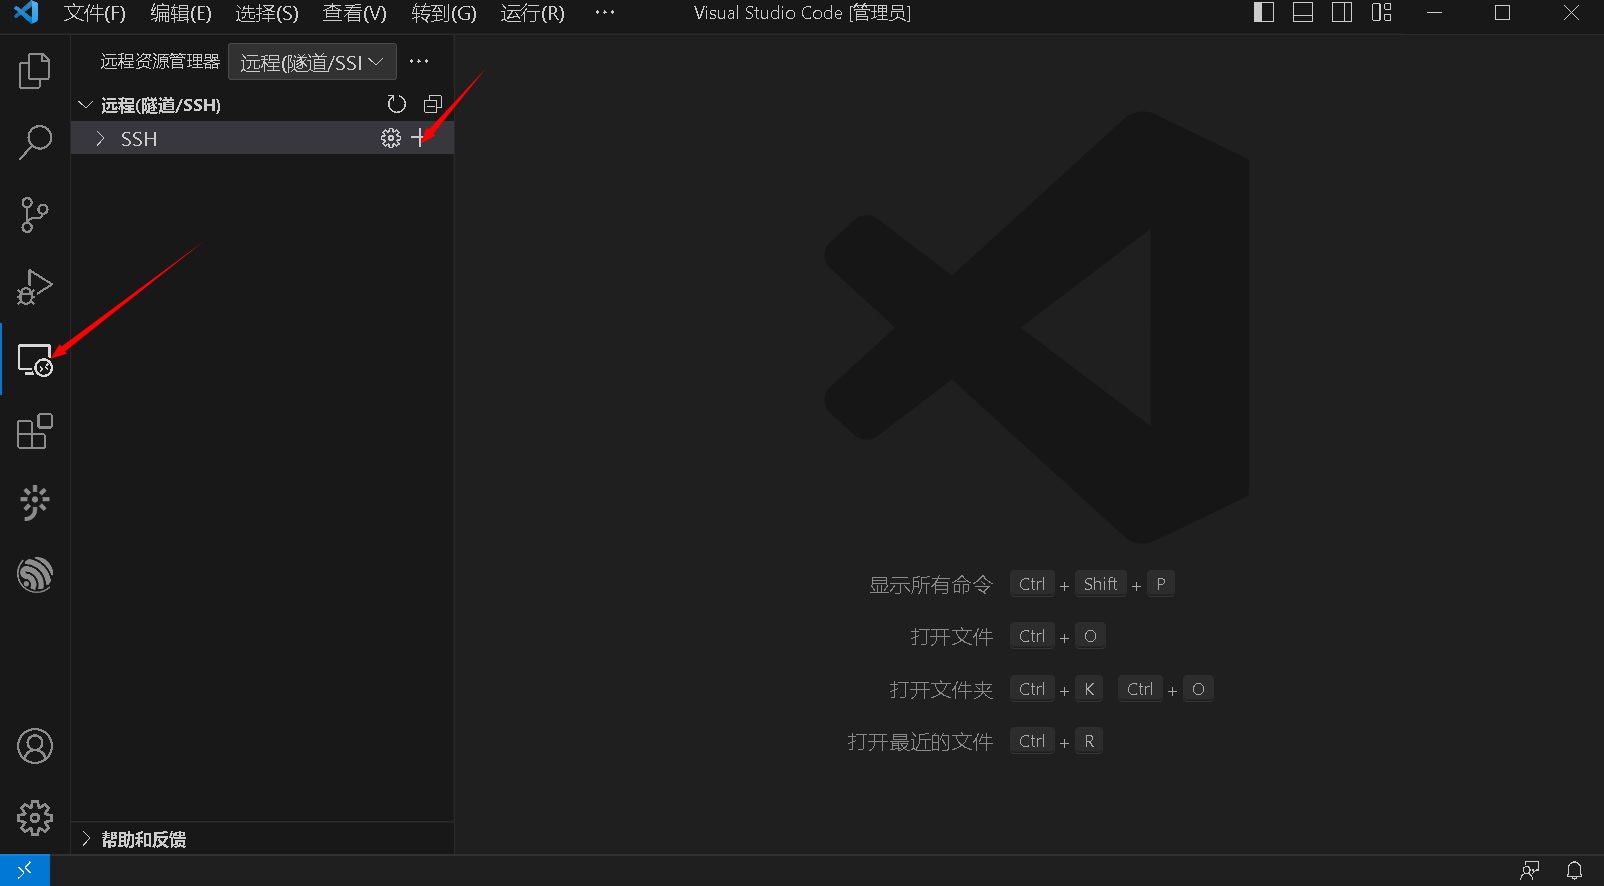Click the 打开文件 hint text
Image resolution: width=1604 pixels, height=886 pixels.
coord(951,637)
